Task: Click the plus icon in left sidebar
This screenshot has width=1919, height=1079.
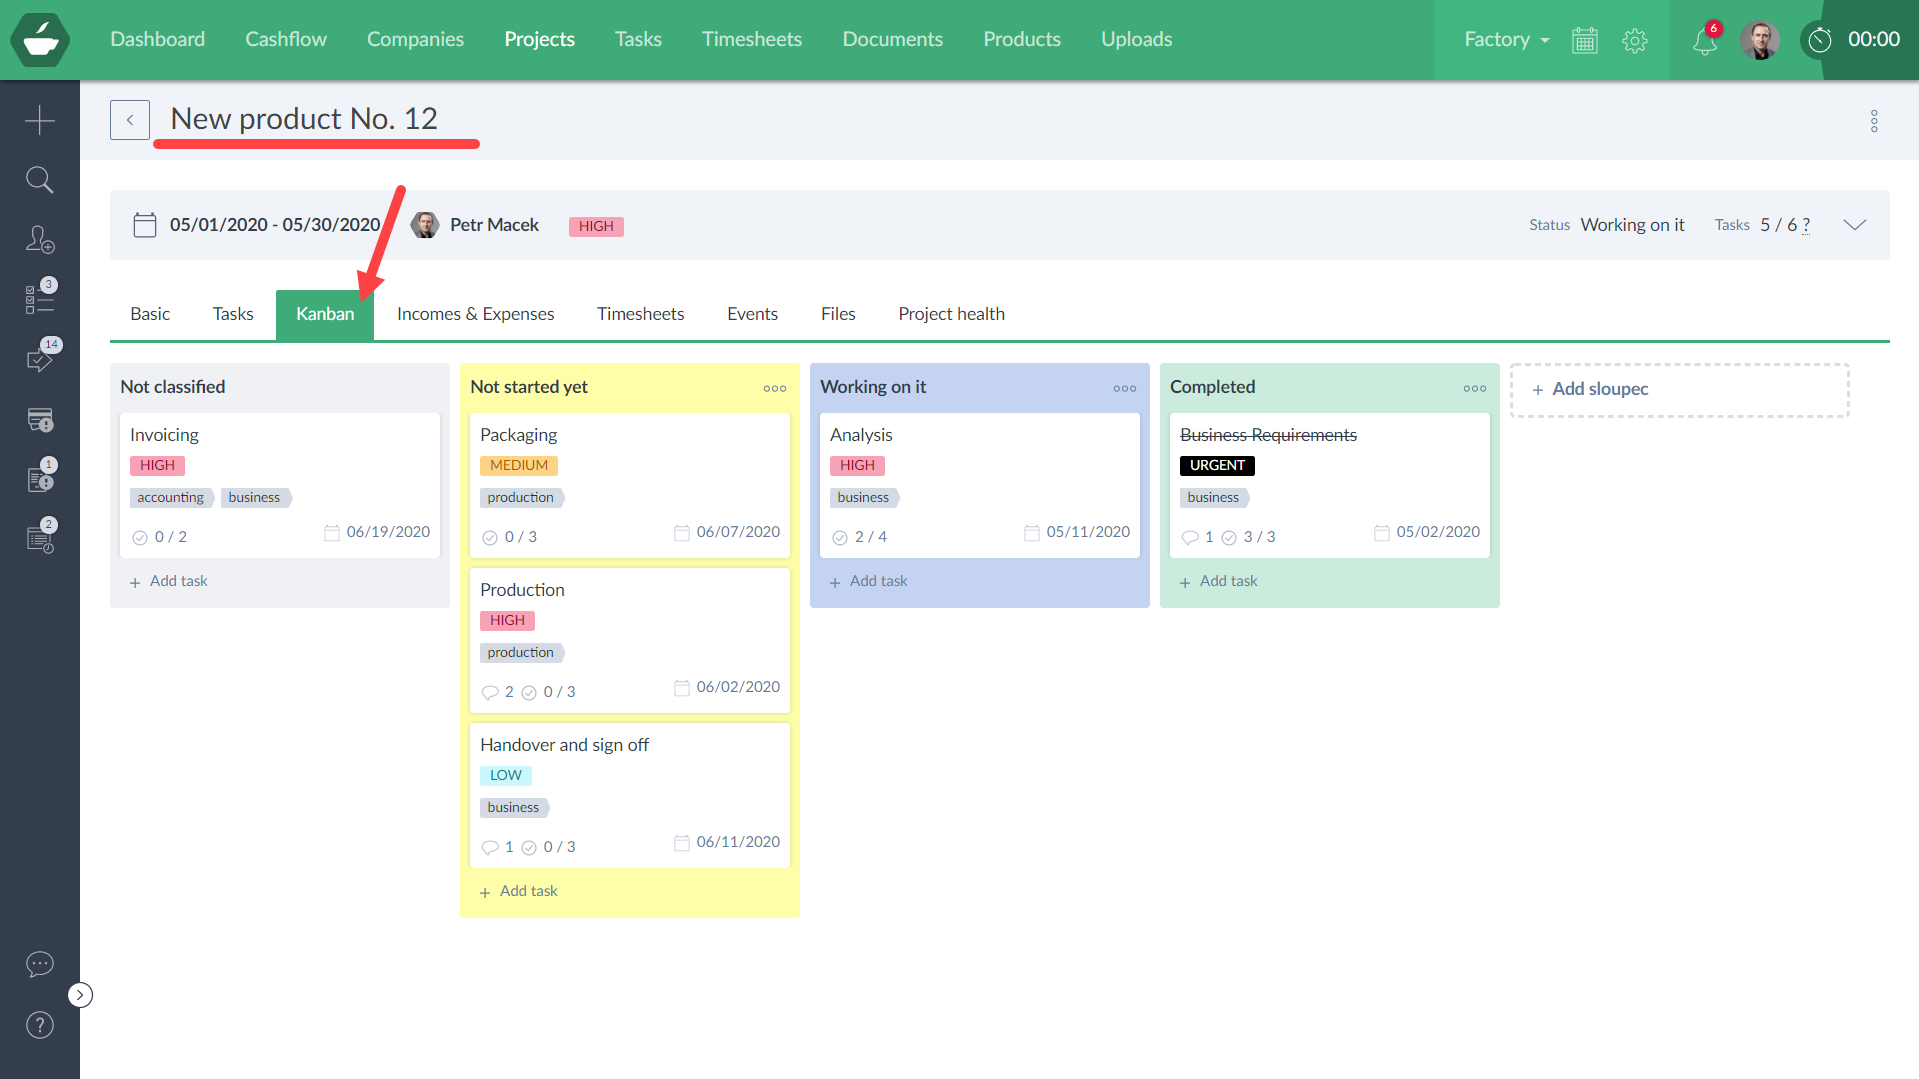Action: [39, 120]
